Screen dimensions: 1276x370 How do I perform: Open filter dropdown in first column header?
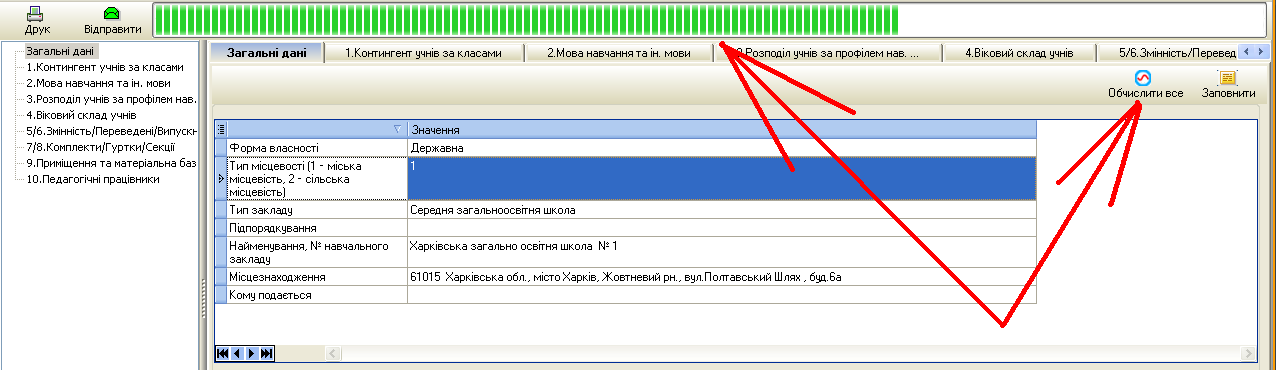click(x=397, y=129)
